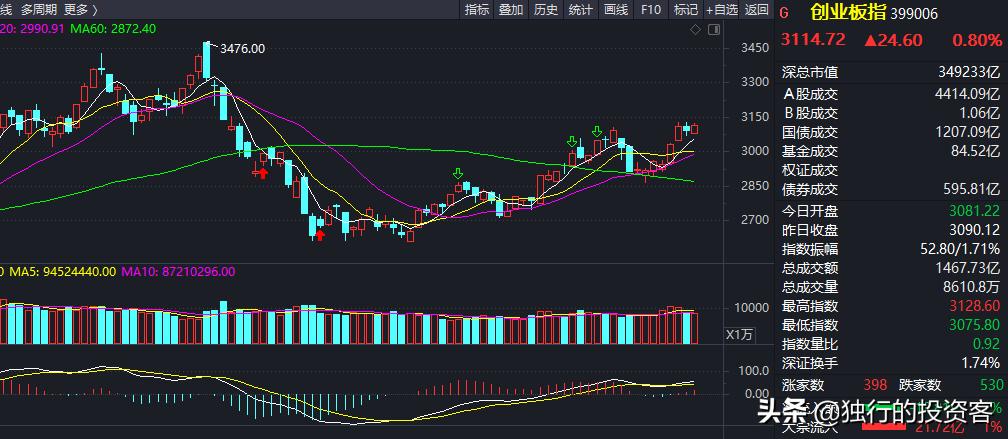Screen dimensions: 1008x439
Task: Open the 统计 statistics tool
Action: coord(580,10)
